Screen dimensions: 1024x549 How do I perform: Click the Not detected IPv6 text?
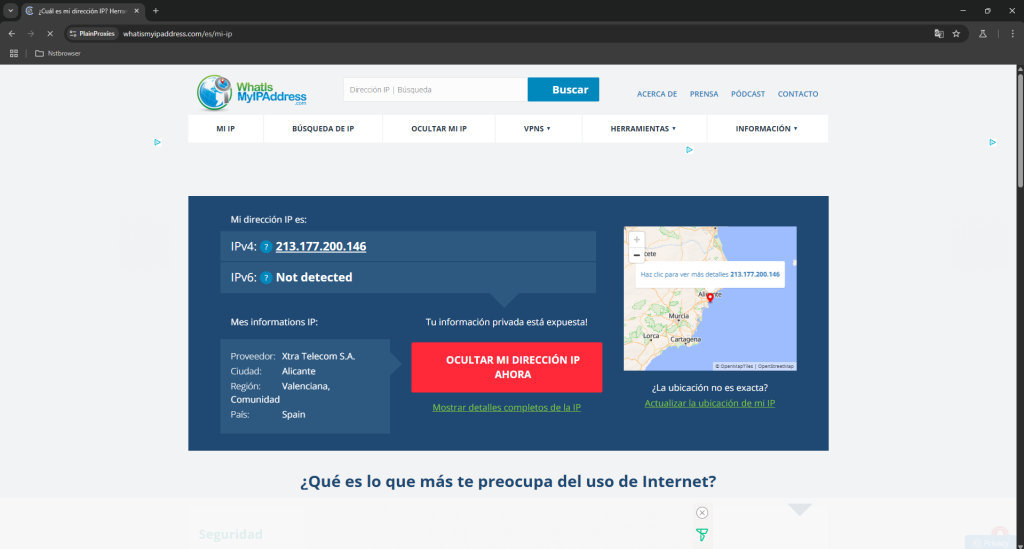coord(314,277)
